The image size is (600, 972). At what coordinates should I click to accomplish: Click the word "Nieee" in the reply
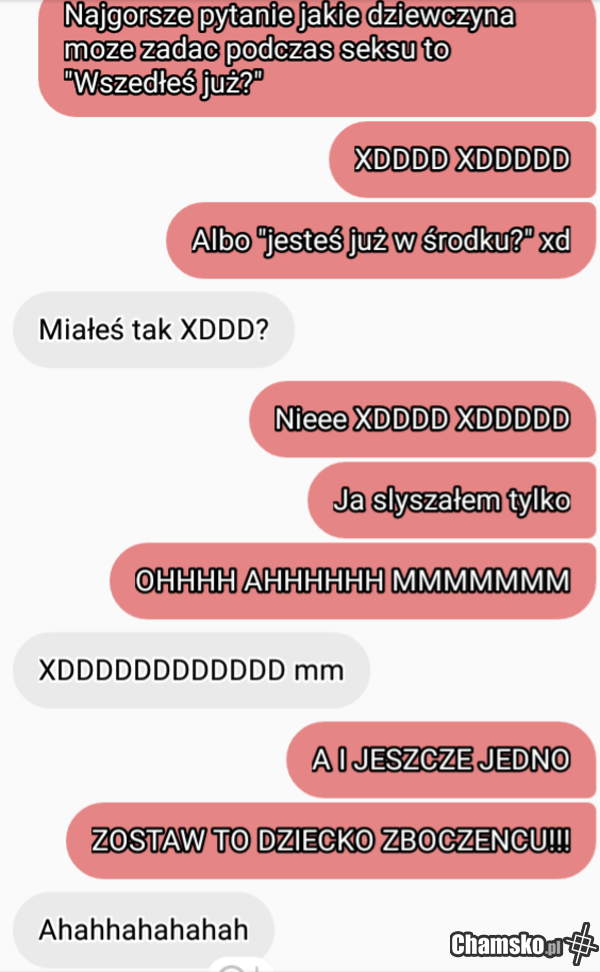[x=311, y=419]
